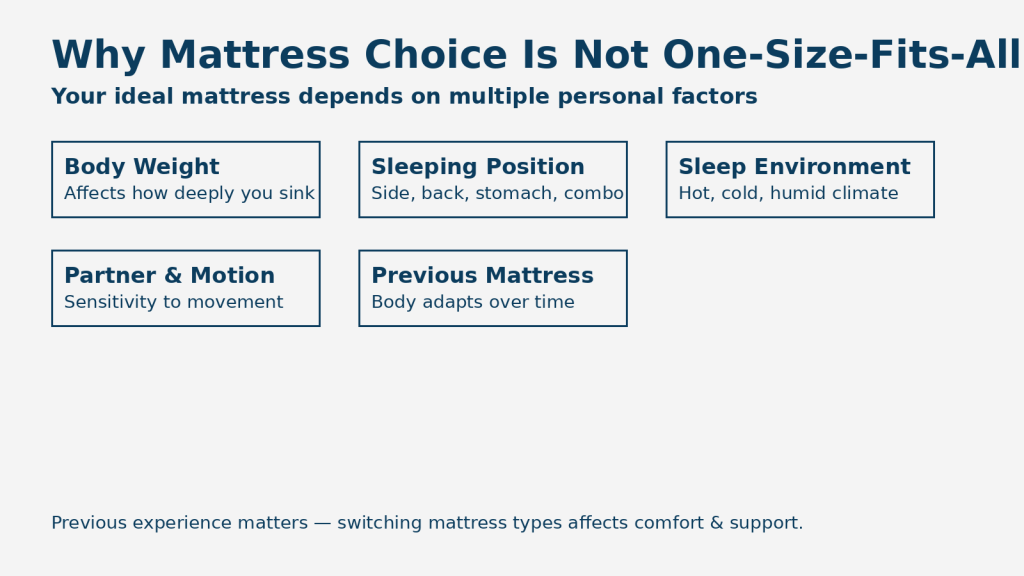Select the text 'Affects how deeply you sink'
Viewport: 1024px width, 576px height.
point(189,194)
